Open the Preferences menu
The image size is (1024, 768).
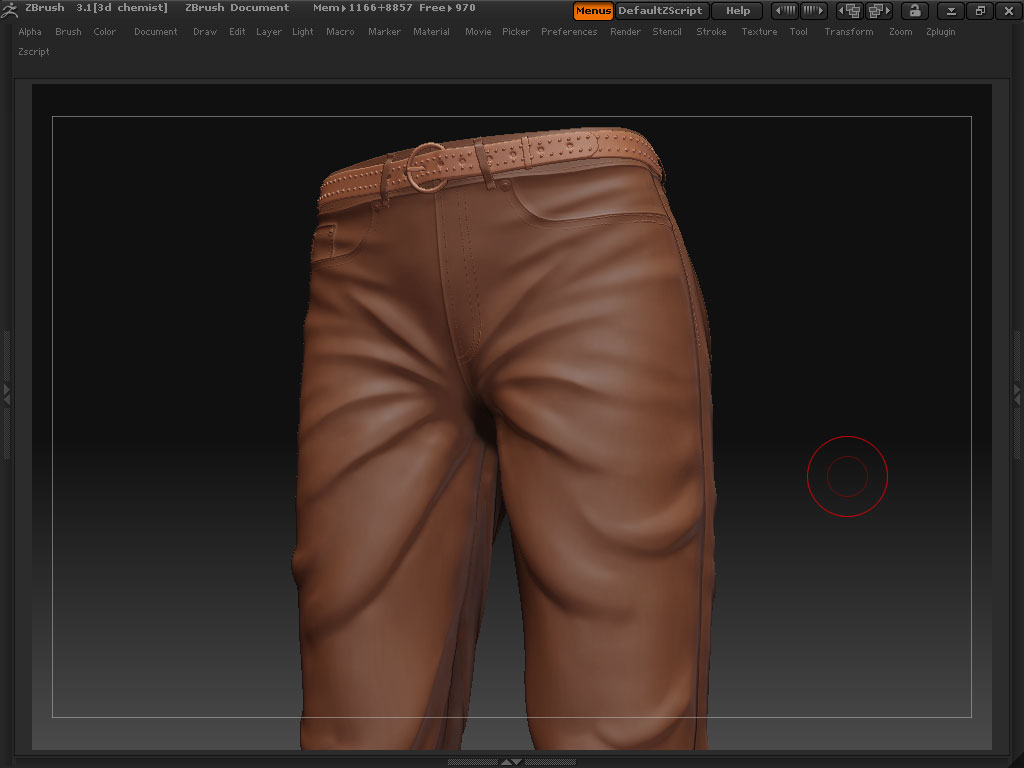(569, 31)
